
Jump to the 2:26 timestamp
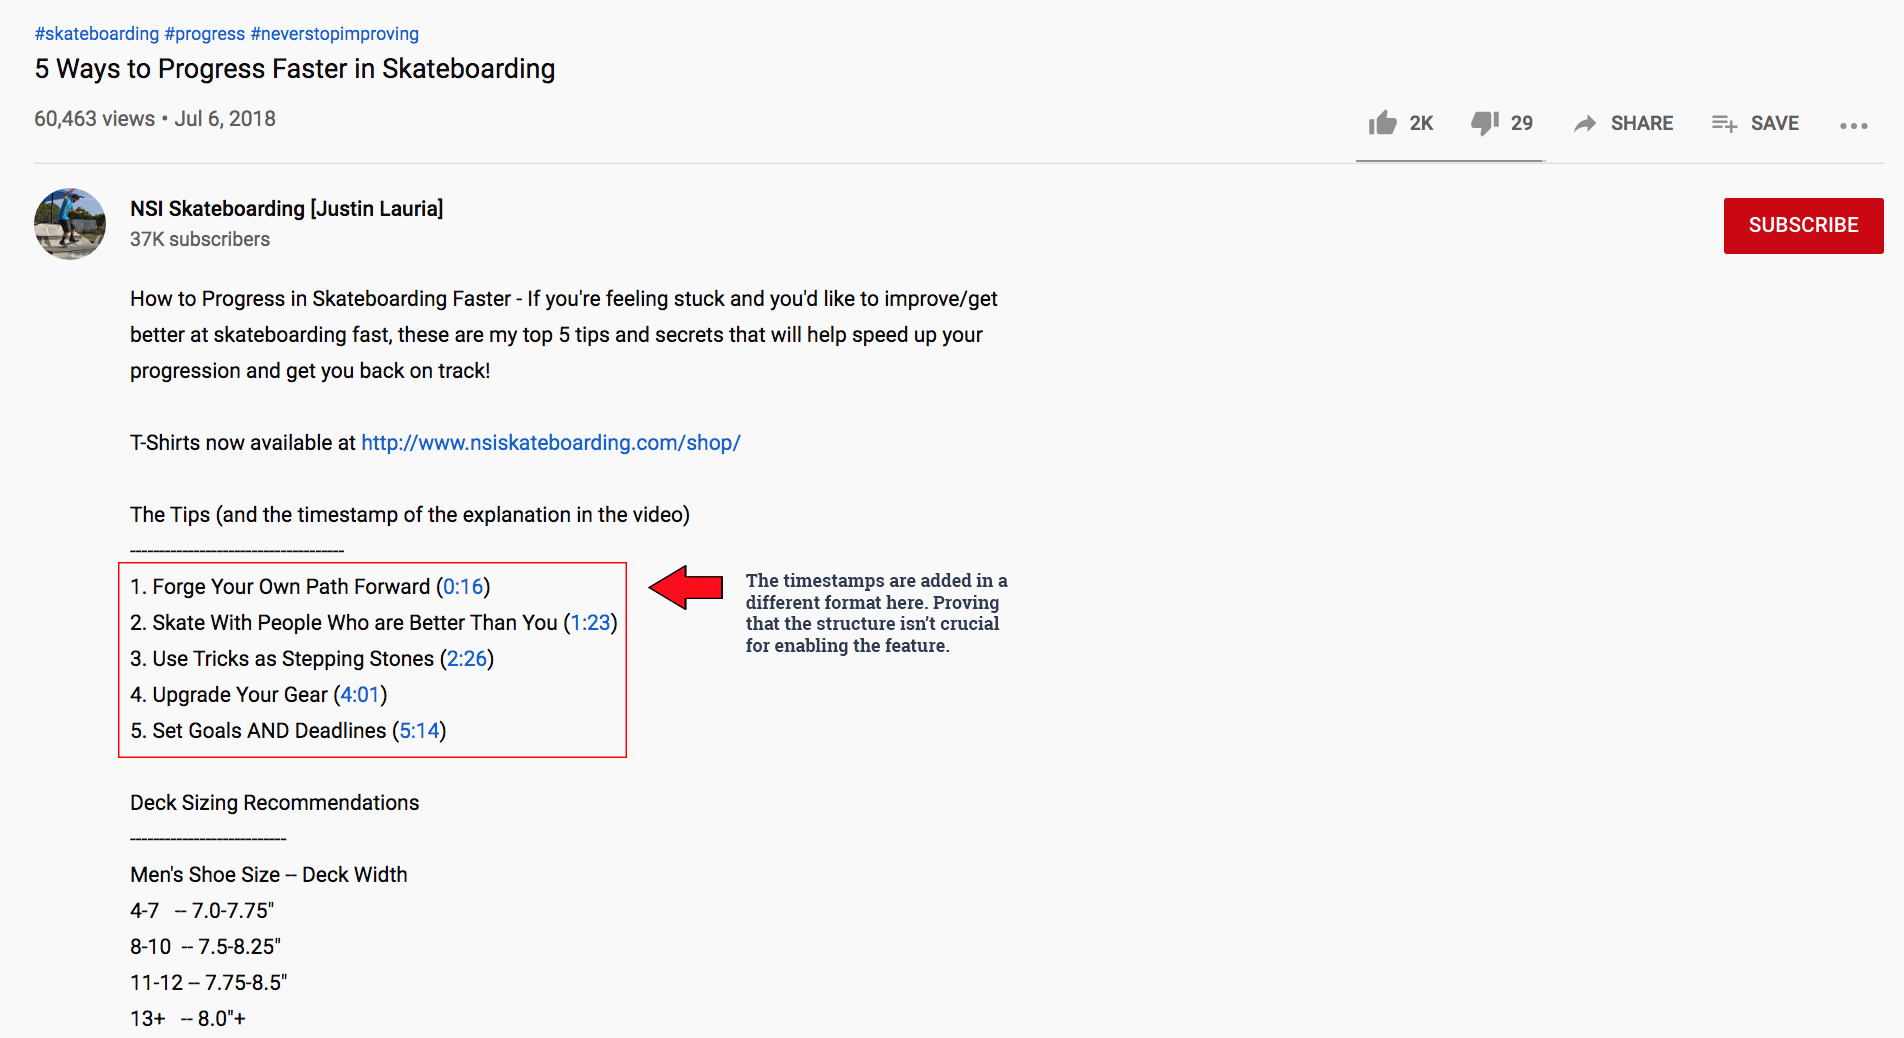(467, 658)
